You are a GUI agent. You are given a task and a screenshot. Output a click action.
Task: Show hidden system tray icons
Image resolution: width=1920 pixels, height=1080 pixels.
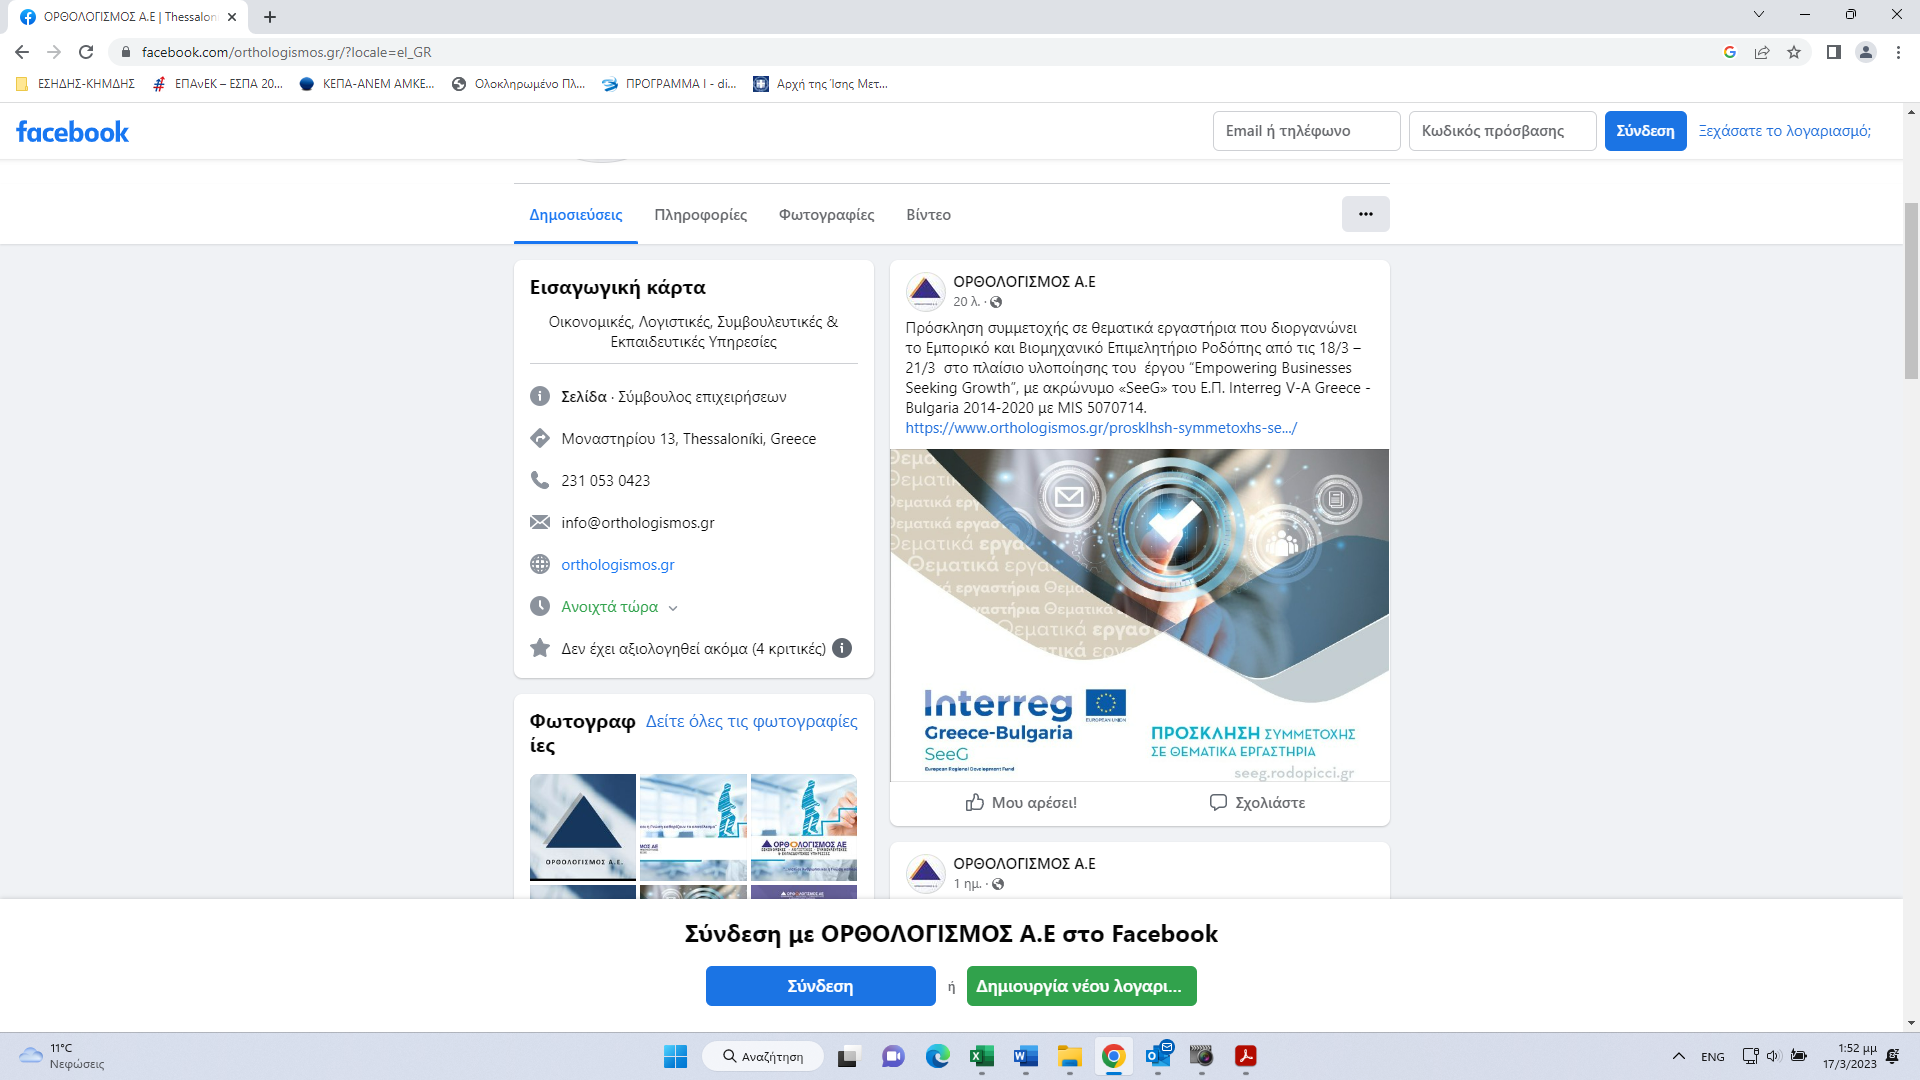[x=1678, y=1056]
